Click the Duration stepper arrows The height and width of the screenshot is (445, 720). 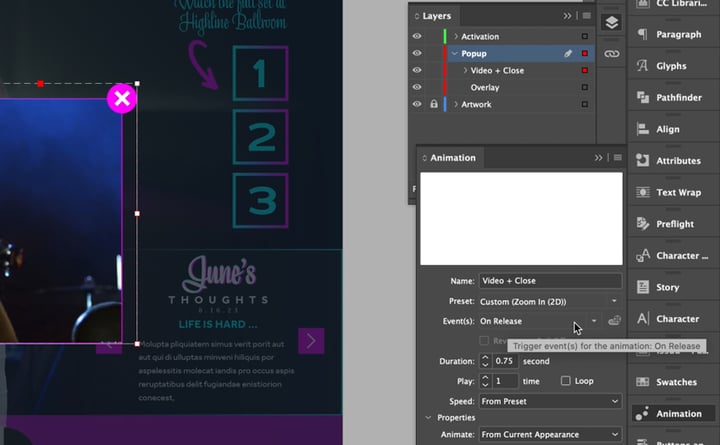[485, 361]
